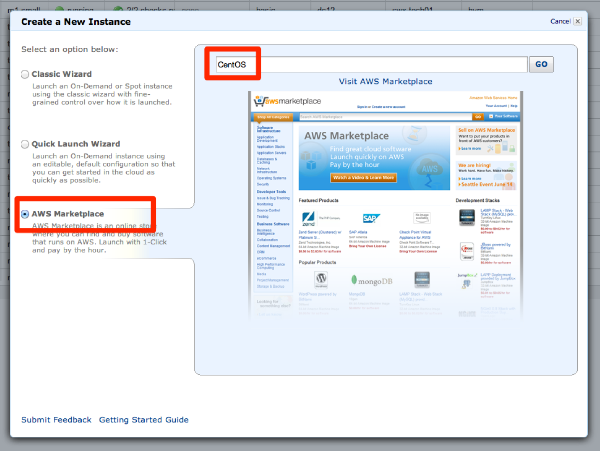Select the Quick Launch Wizard radio button
The height and width of the screenshot is (451, 600).
25,144
